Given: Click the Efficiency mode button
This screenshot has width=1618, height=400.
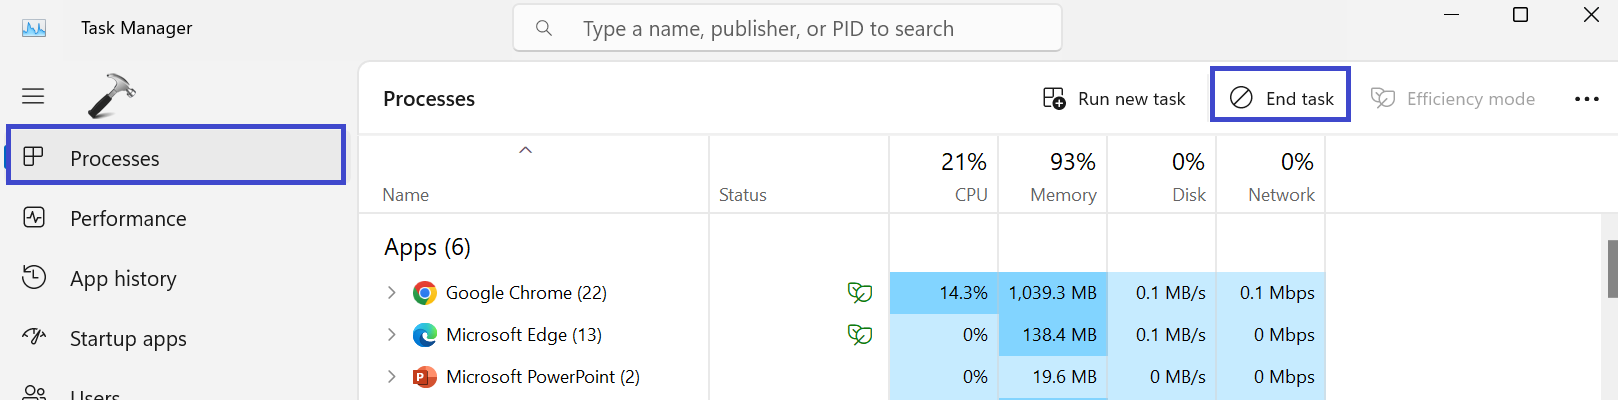Looking at the screenshot, I should click(1453, 99).
